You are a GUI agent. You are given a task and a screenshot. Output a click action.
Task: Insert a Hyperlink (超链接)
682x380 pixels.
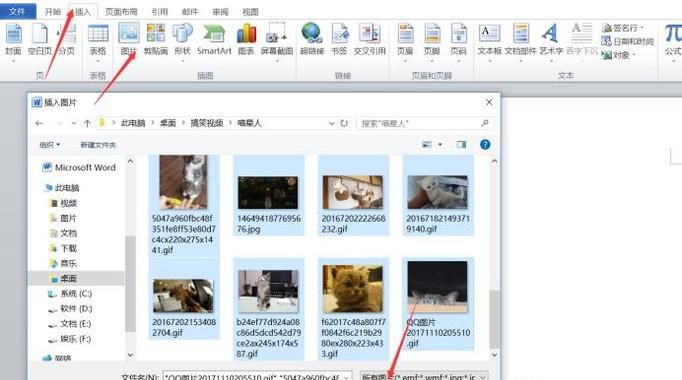[x=312, y=40]
